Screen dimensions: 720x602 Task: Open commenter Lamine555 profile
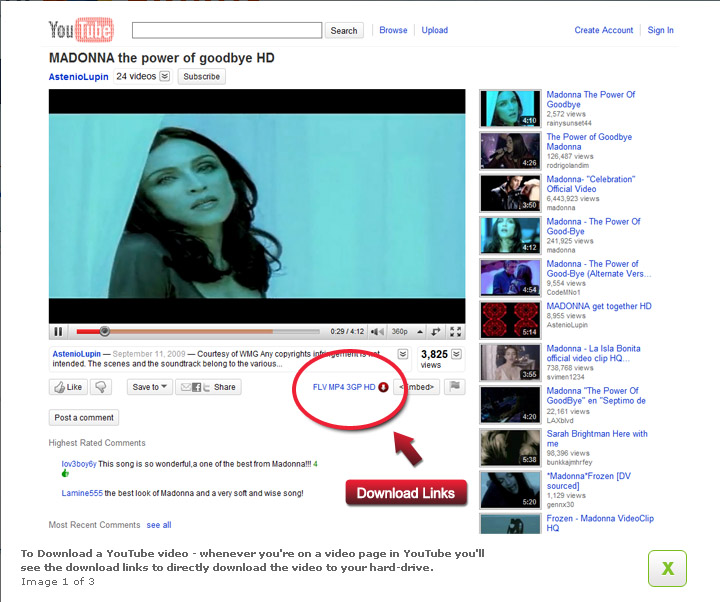pos(82,493)
